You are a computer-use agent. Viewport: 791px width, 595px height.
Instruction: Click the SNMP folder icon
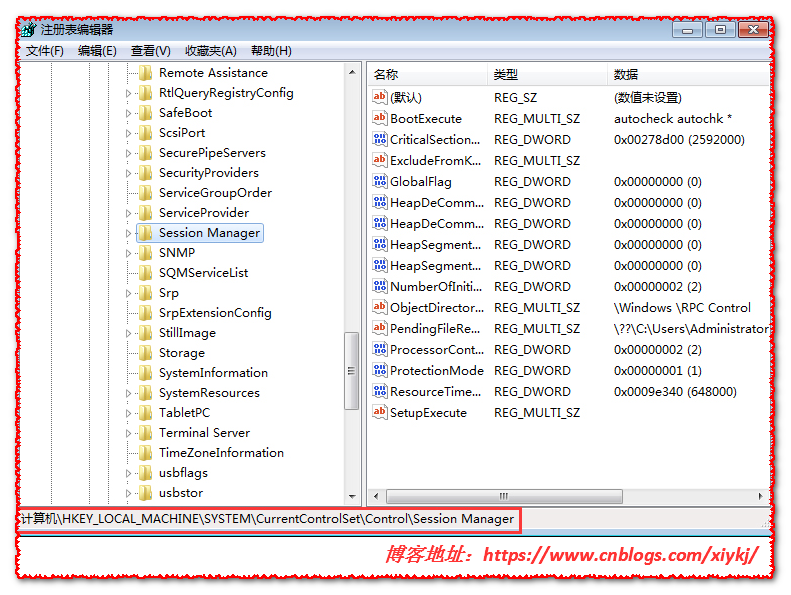pos(145,253)
